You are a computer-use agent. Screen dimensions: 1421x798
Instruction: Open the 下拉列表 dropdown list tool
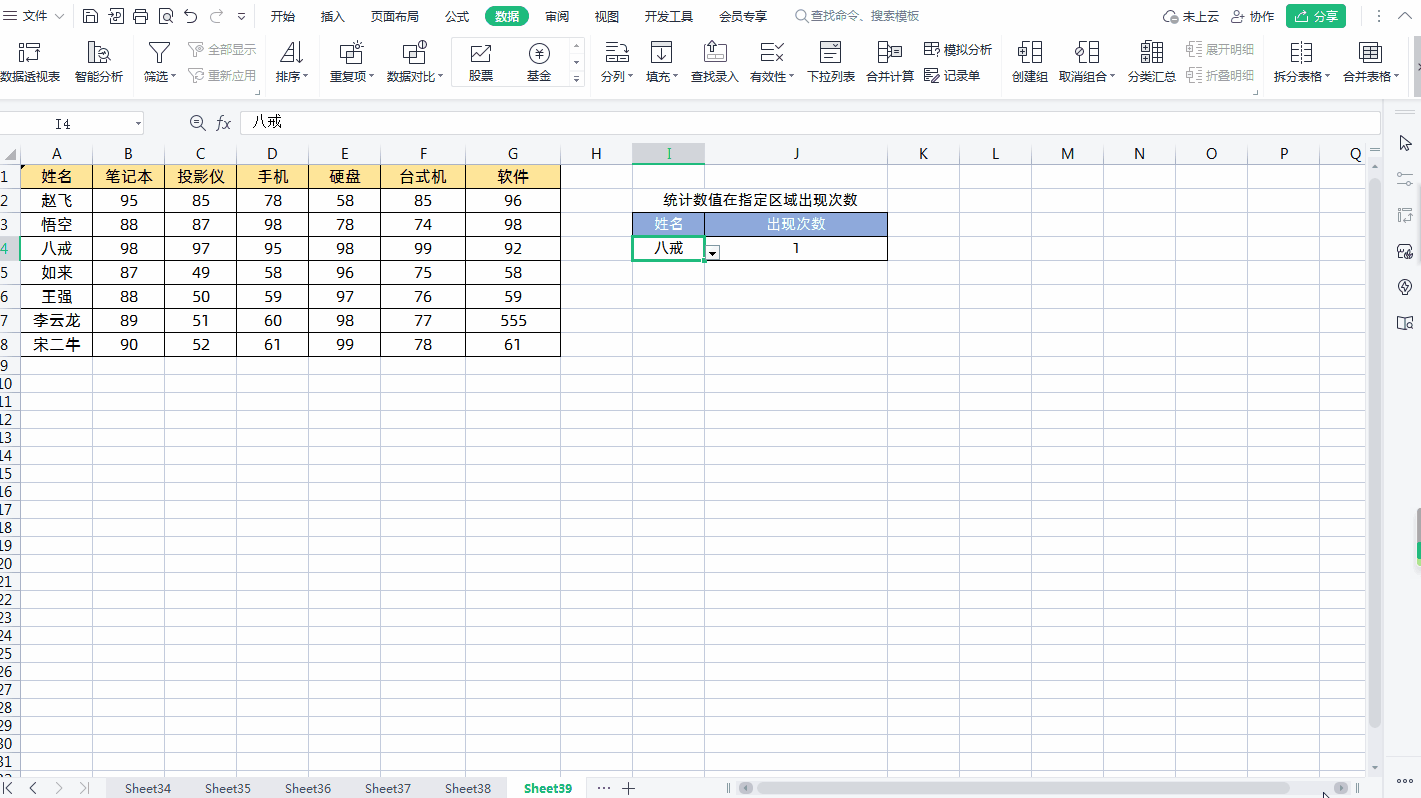click(x=831, y=62)
